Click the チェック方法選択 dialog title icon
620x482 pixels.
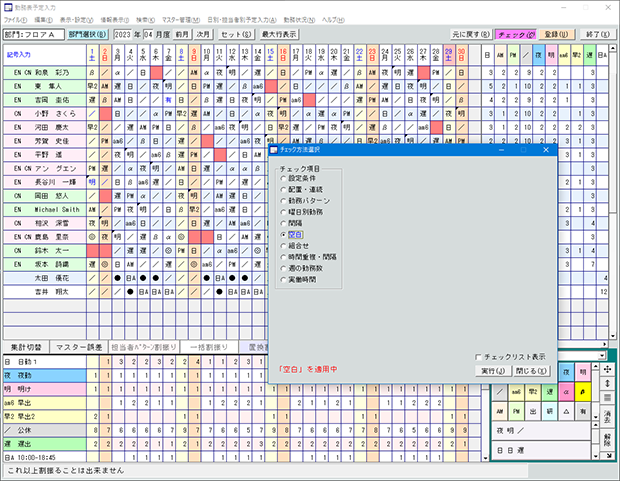(x=274, y=150)
